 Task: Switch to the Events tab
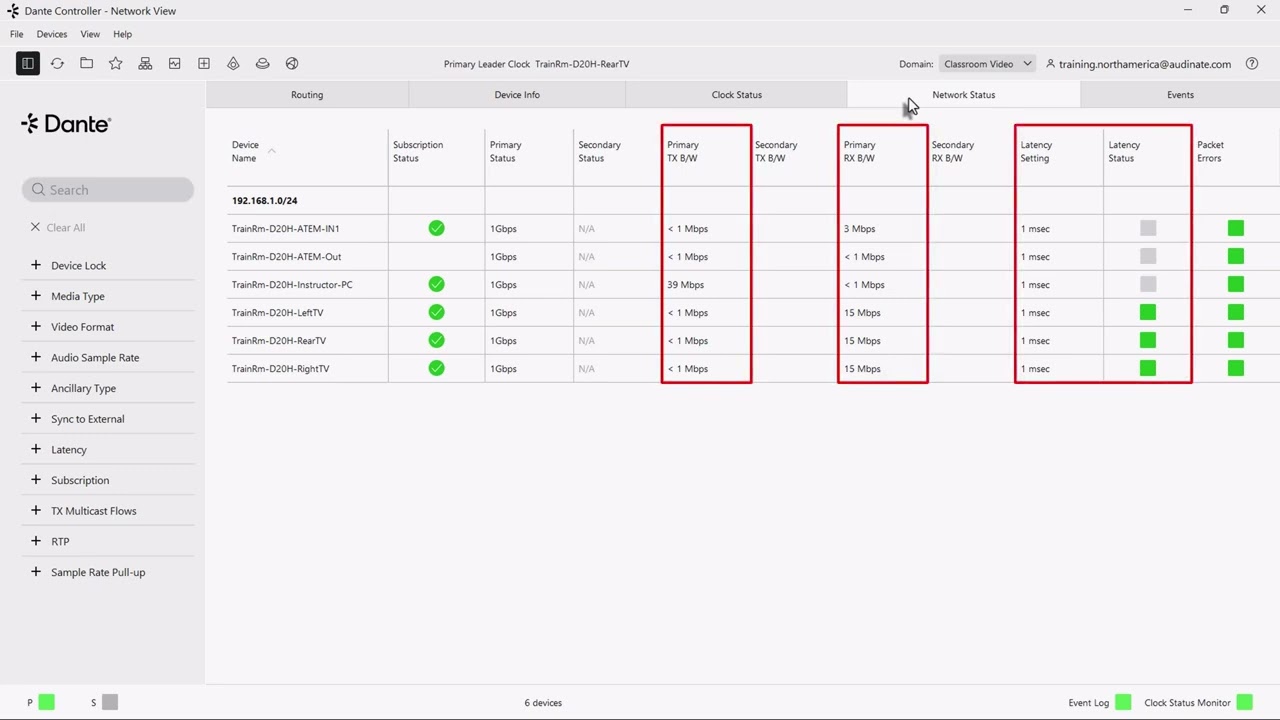[1180, 95]
